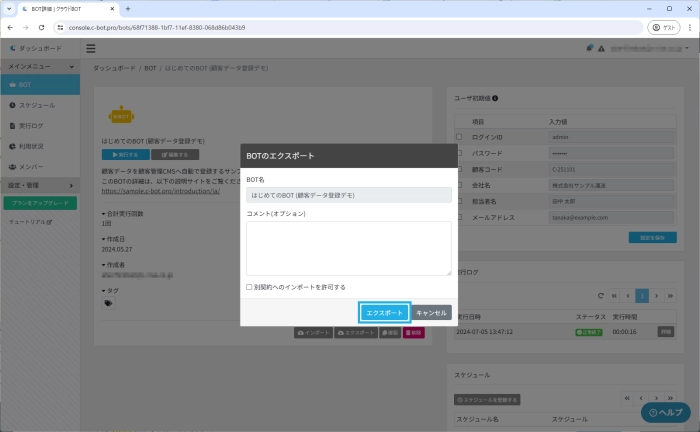Click the ユーザ初期値 info icon
The image size is (700, 432).
[496, 98]
